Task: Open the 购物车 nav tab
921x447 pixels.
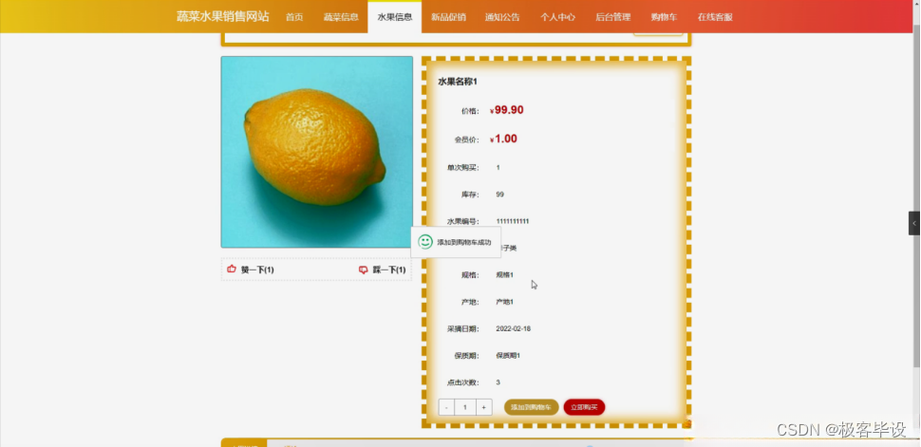Action: 664,17
